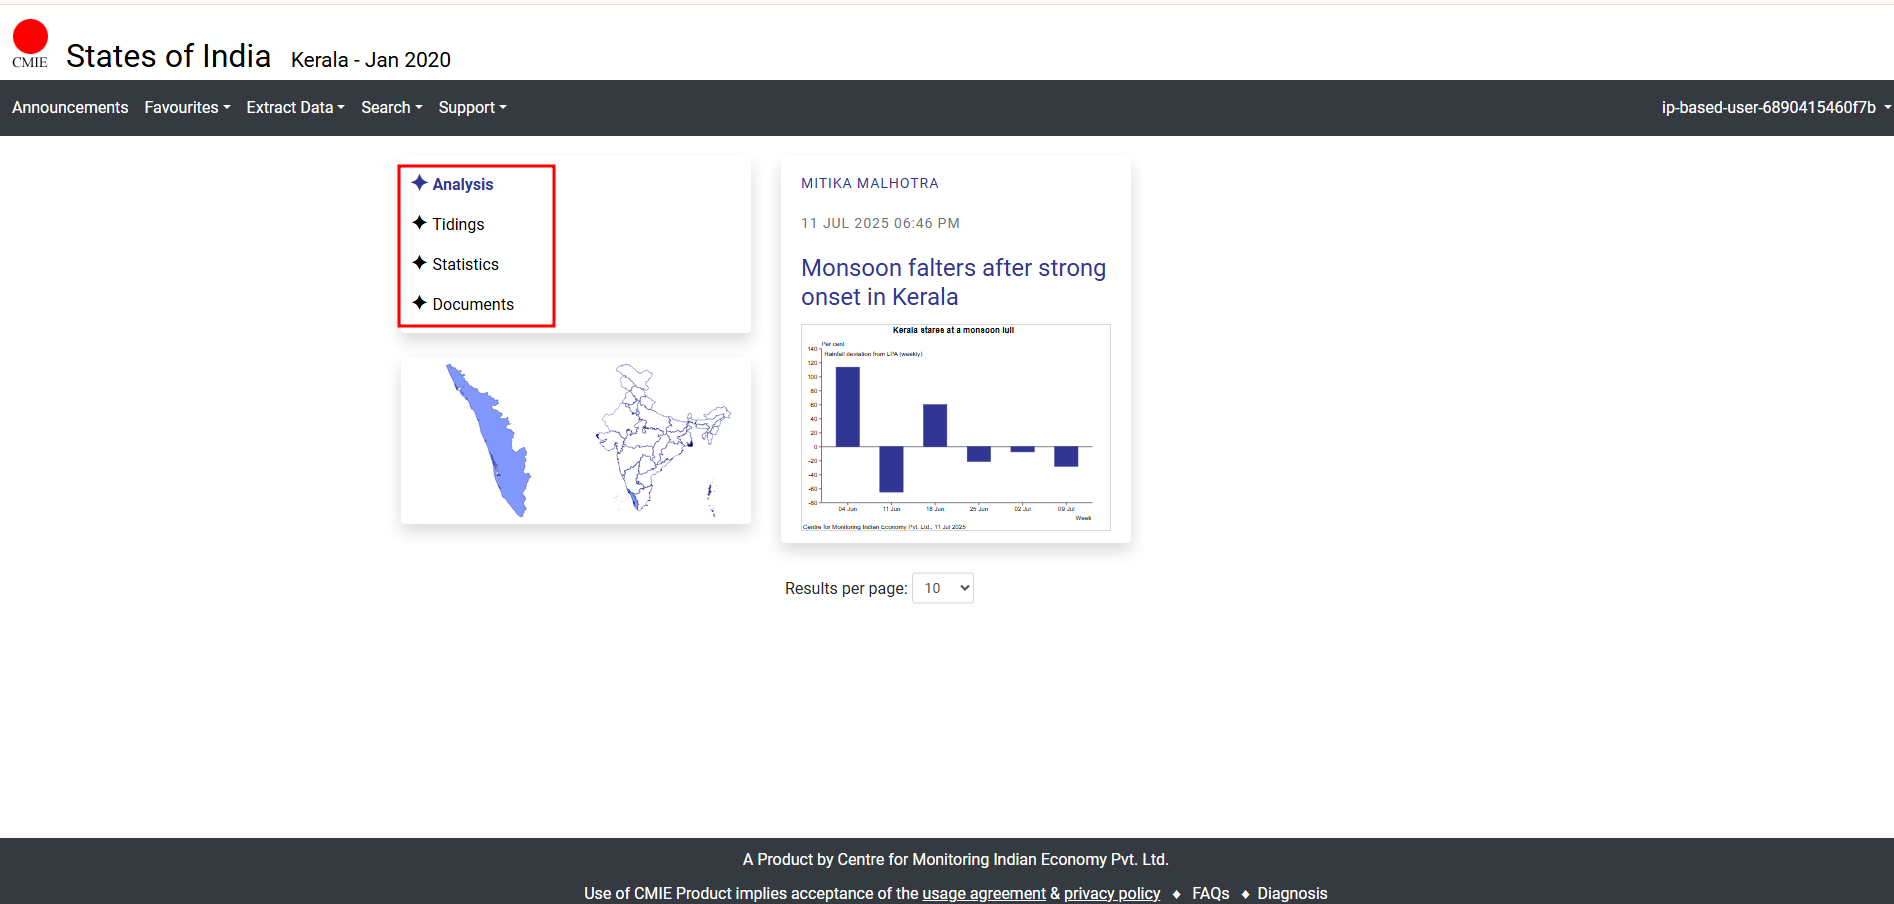This screenshot has height=904, width=1894.
Task: Click the star icon beside Analysis
Action: [x=419, y=183]
